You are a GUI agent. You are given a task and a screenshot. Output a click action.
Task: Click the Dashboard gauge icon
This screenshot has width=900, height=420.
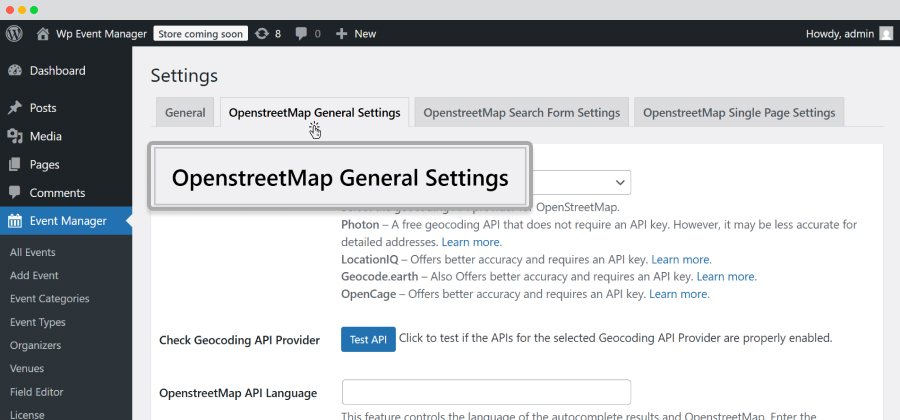pos(15,71)
